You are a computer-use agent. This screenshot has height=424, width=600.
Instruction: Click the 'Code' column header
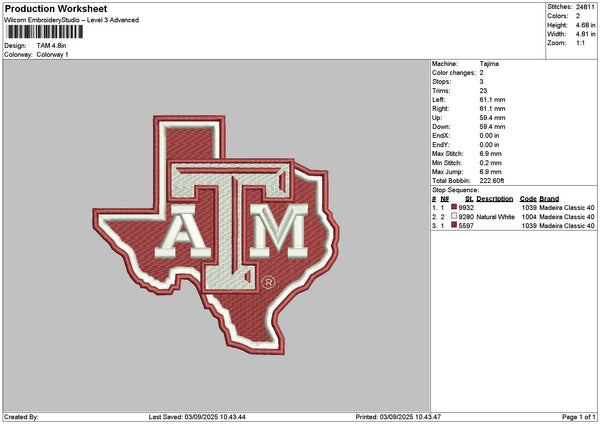point(528,199)
